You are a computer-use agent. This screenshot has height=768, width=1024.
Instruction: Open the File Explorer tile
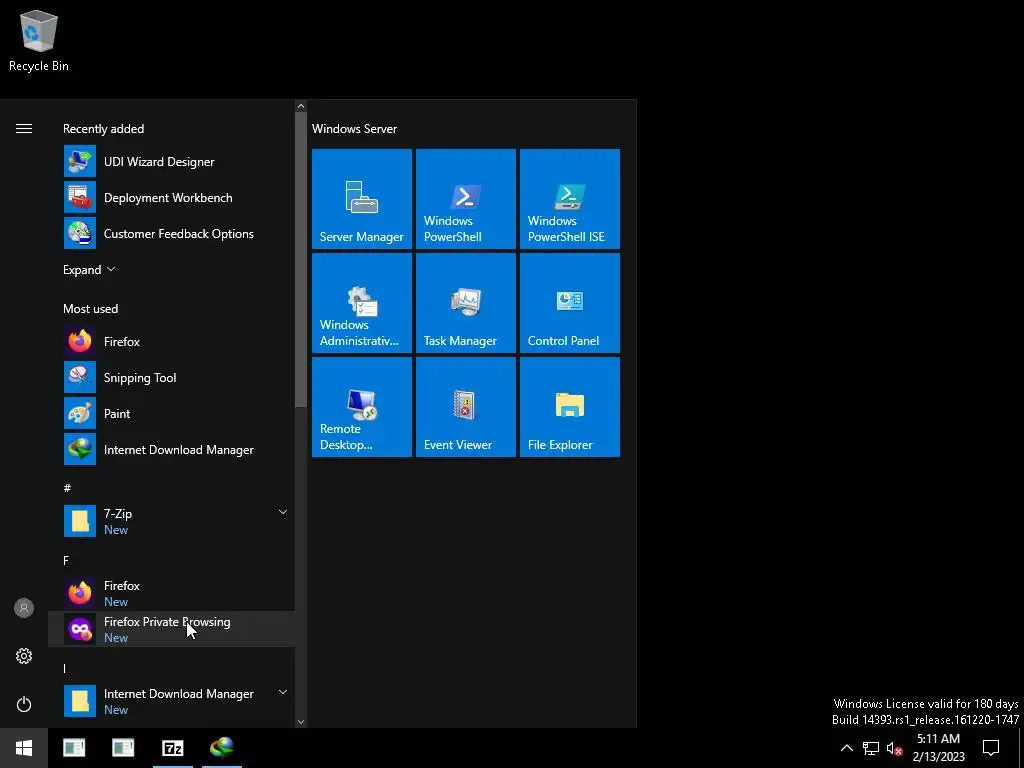tap(569, 406)
